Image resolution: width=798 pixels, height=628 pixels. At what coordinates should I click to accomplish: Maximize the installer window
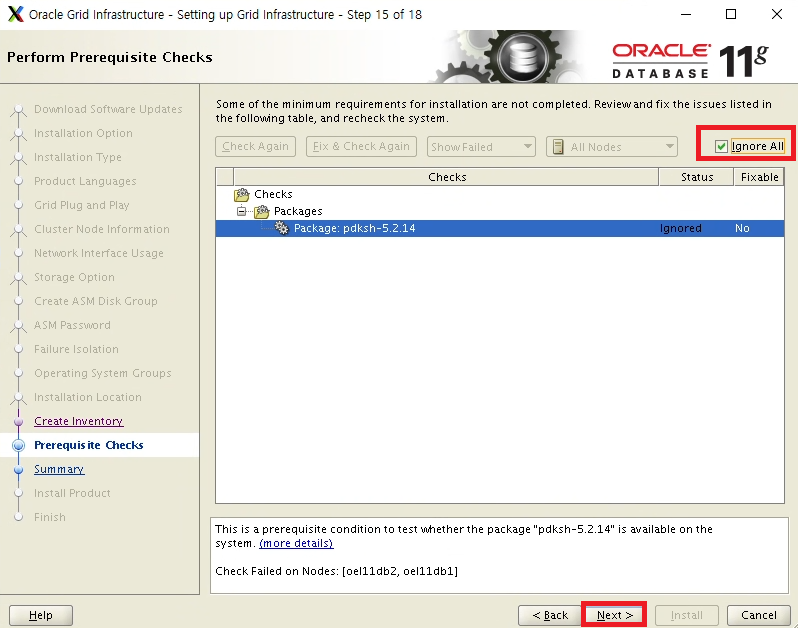tap(731, 14)
